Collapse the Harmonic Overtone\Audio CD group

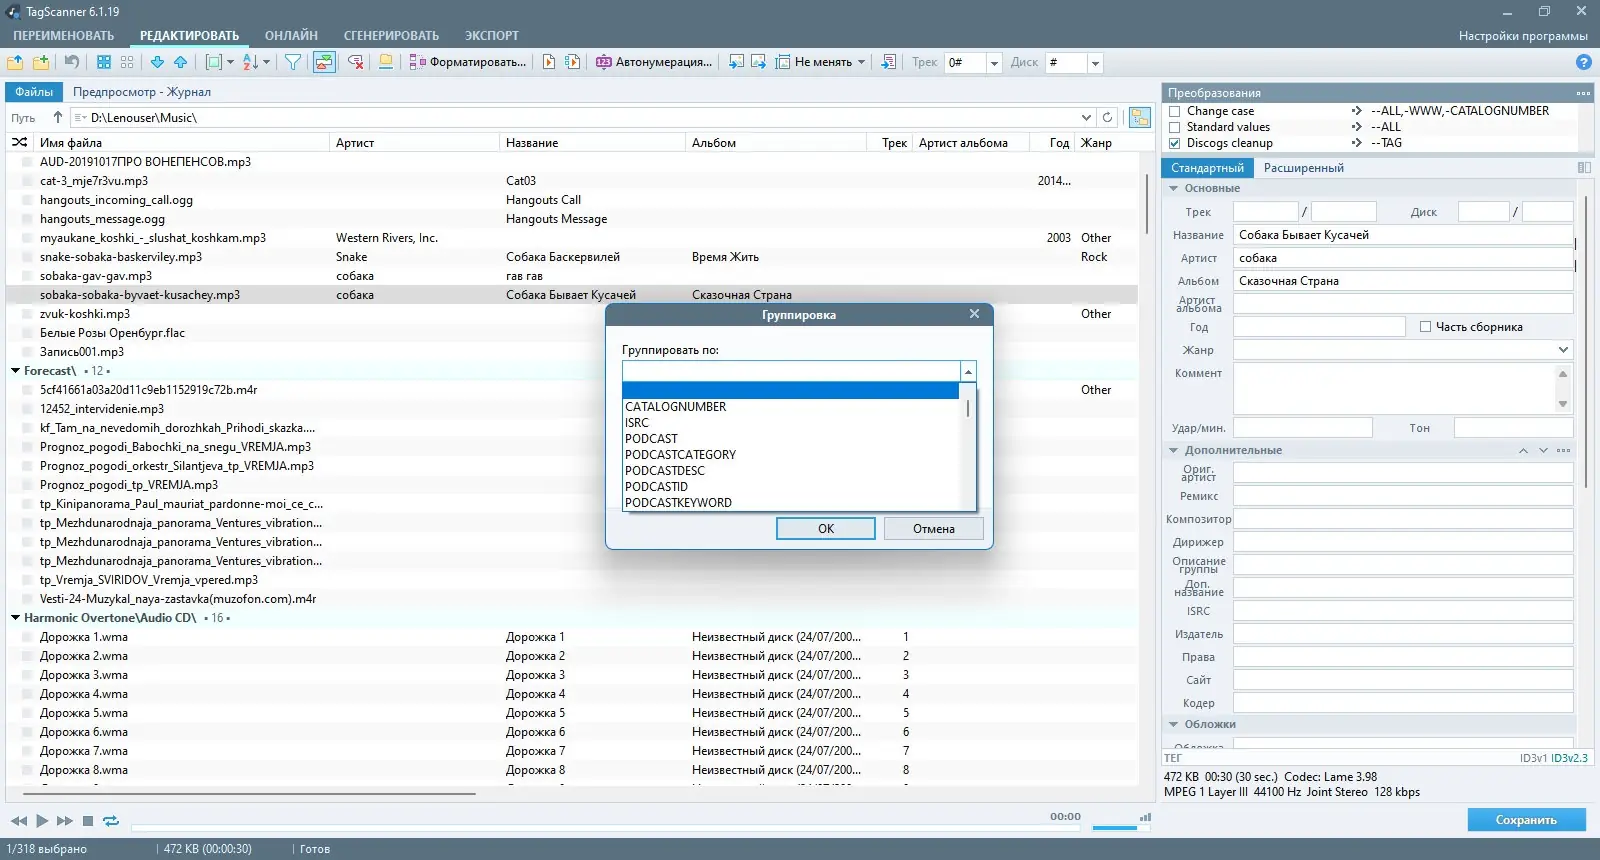(x=16, y=618)
